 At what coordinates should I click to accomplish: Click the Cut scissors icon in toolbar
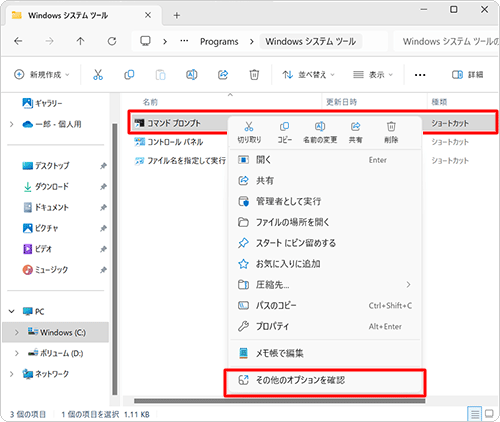[98, 74]
